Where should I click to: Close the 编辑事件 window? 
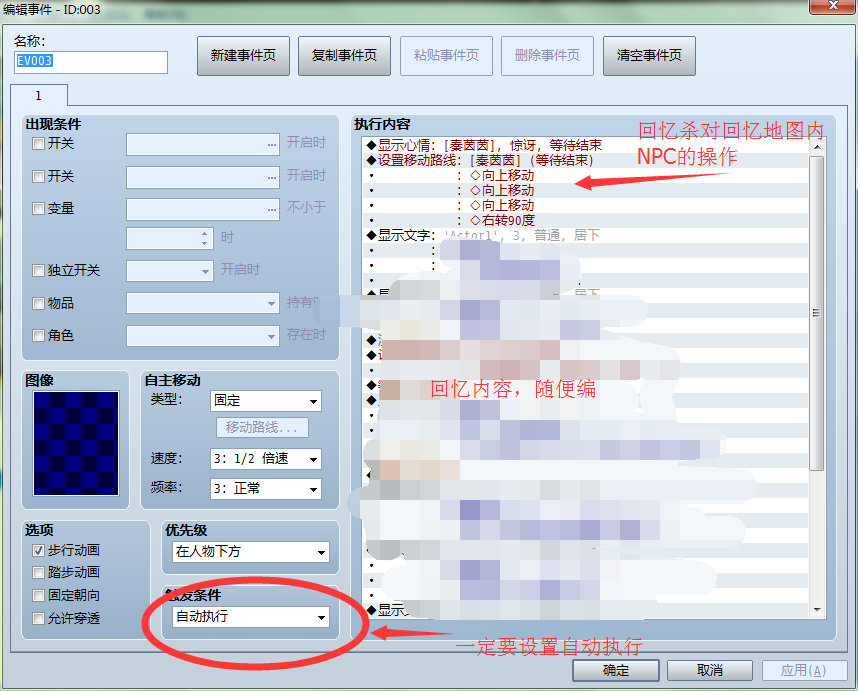point(833,6)
